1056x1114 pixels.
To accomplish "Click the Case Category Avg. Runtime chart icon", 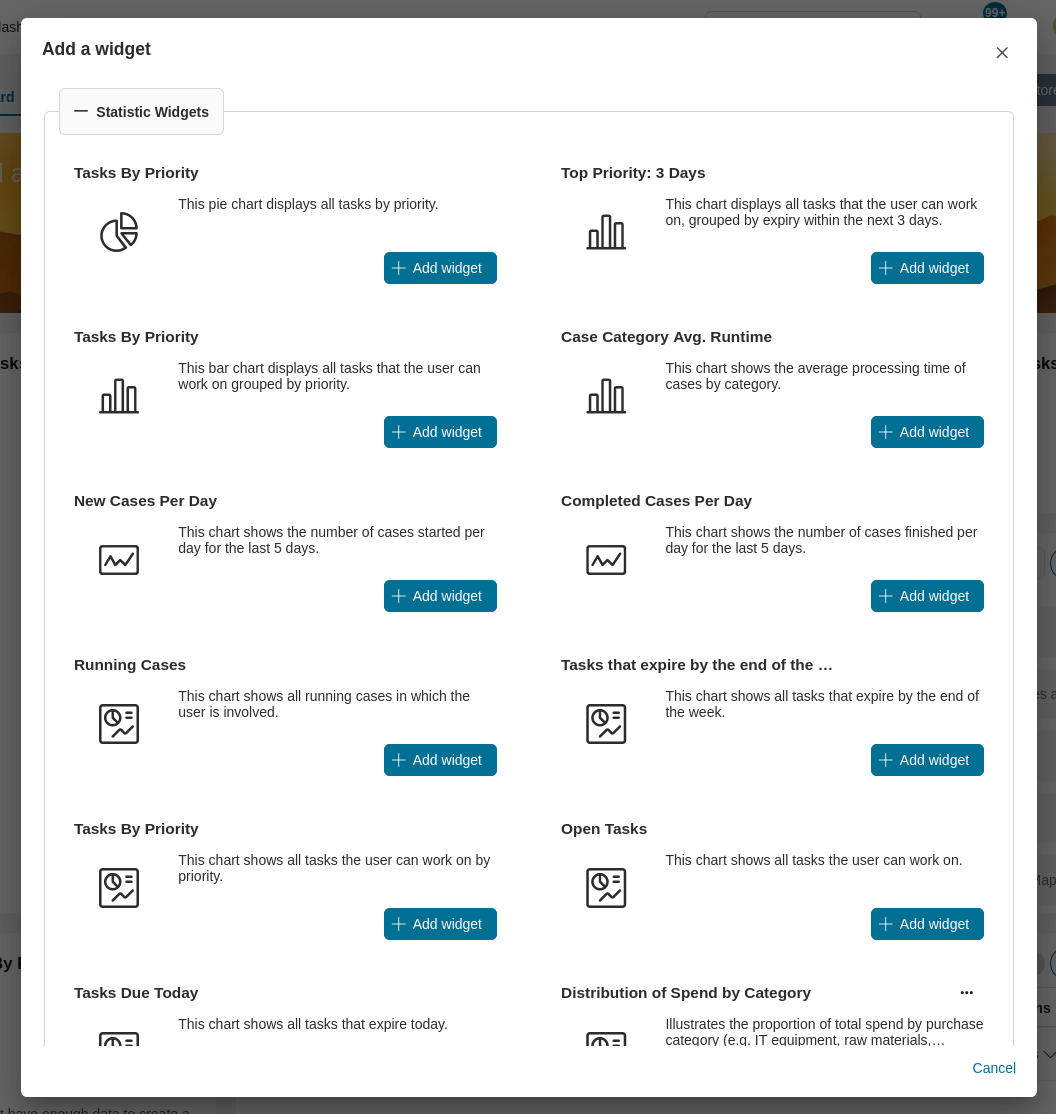I will (606, 396).
